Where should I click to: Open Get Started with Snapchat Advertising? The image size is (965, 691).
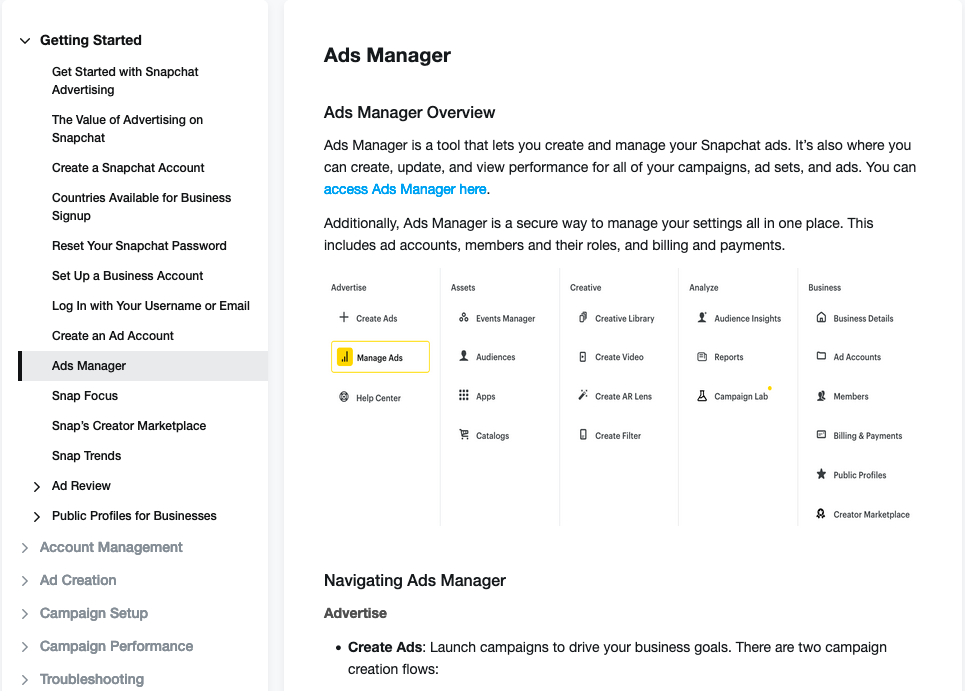point(125,81)
